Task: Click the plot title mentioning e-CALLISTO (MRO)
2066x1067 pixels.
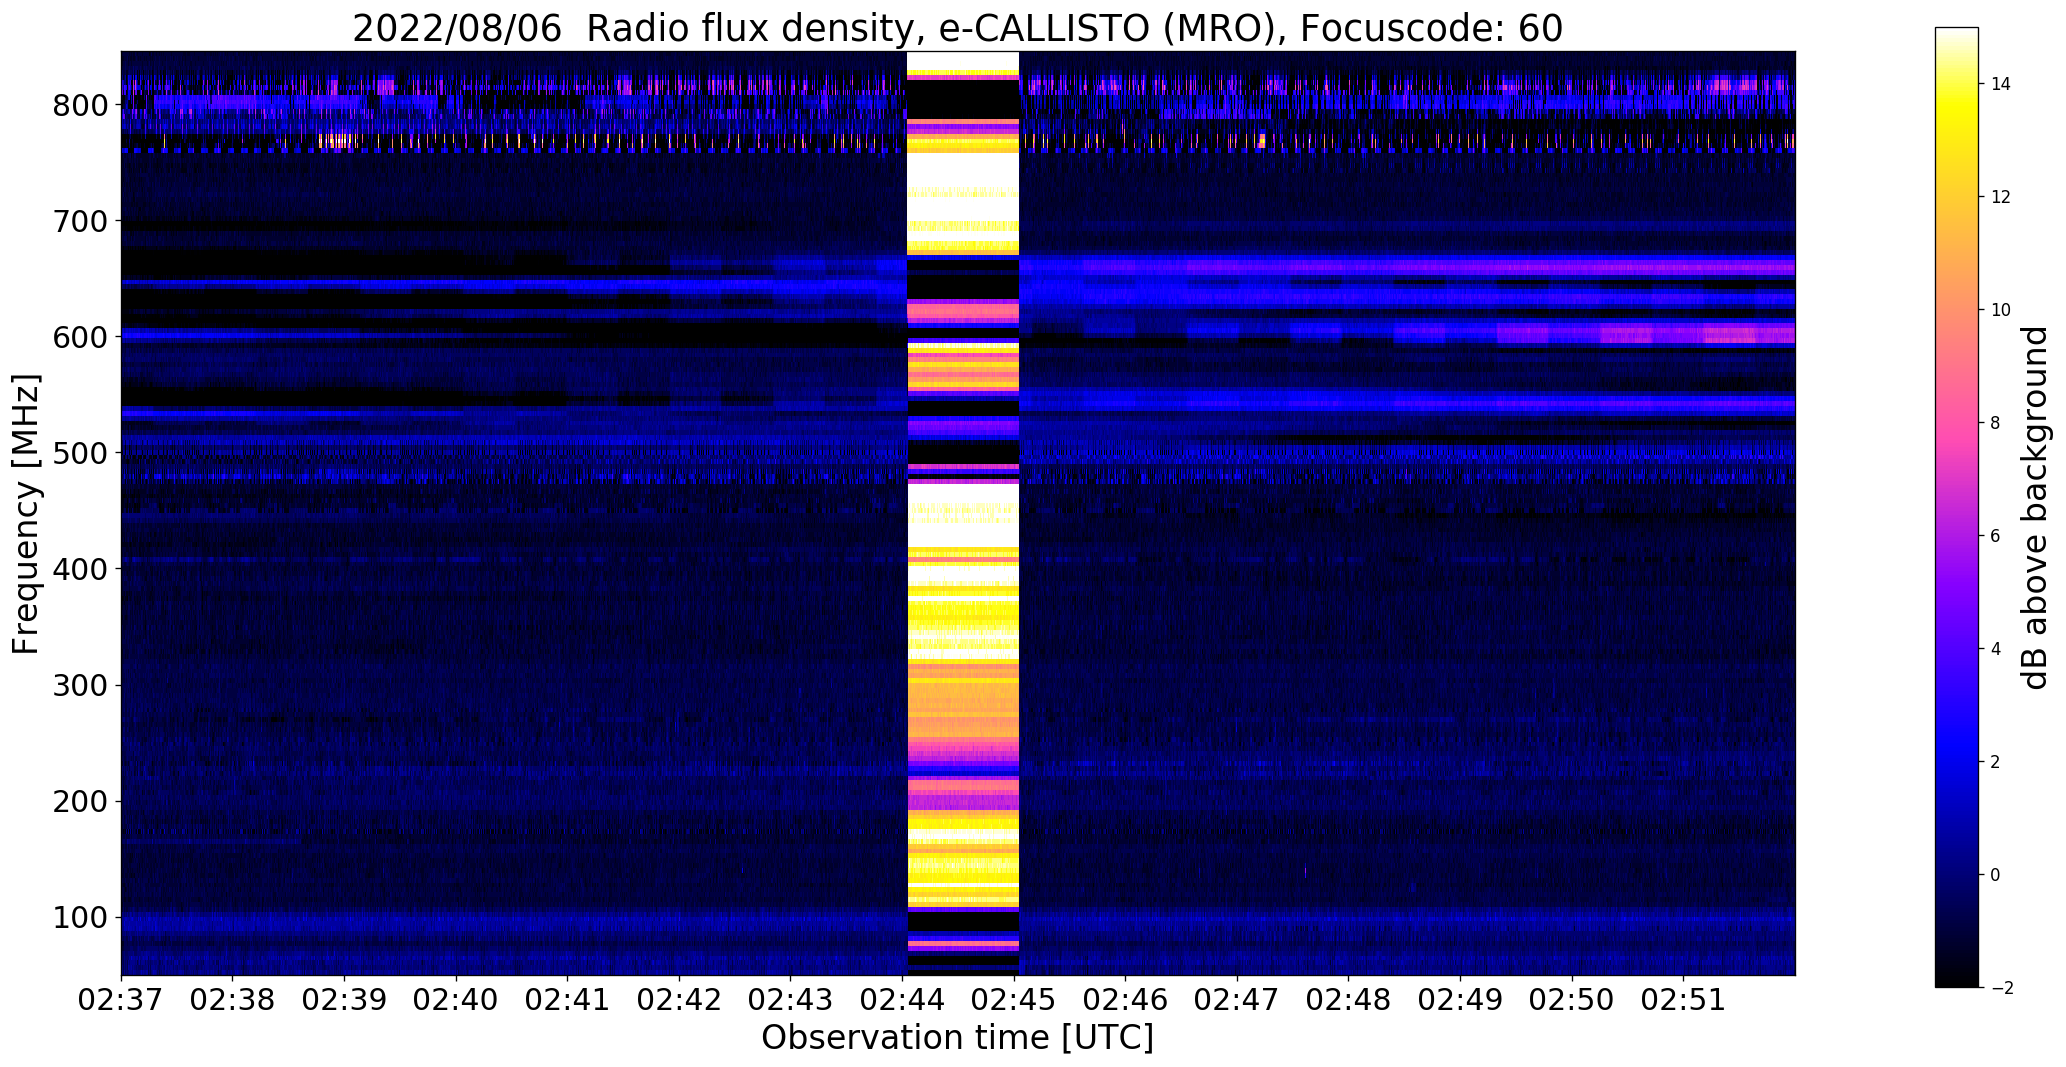Action: (957, 28)
